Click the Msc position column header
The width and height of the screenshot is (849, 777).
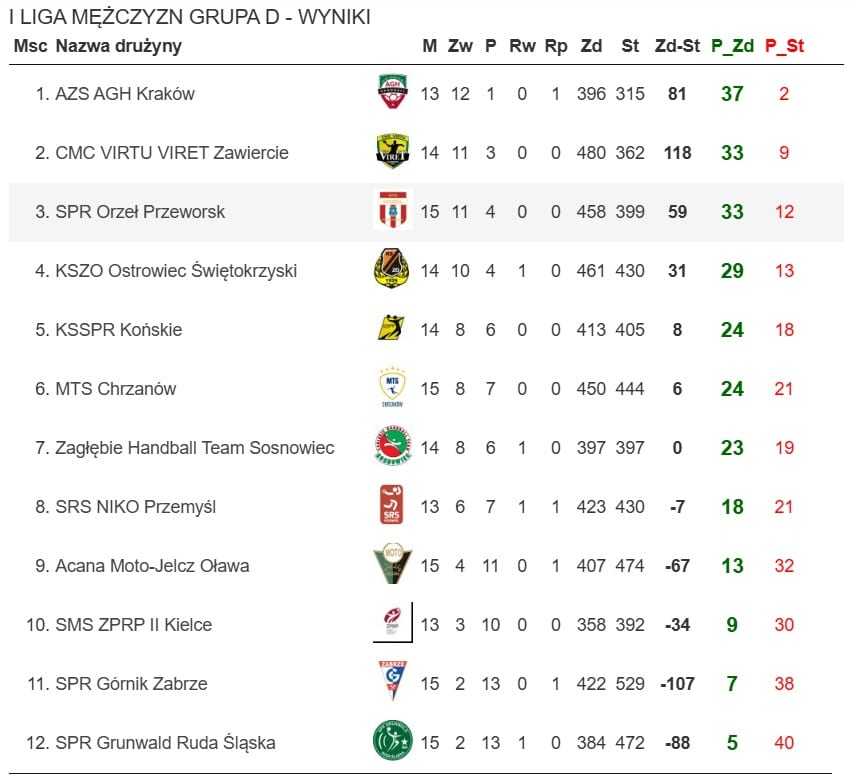click(31, 46)
